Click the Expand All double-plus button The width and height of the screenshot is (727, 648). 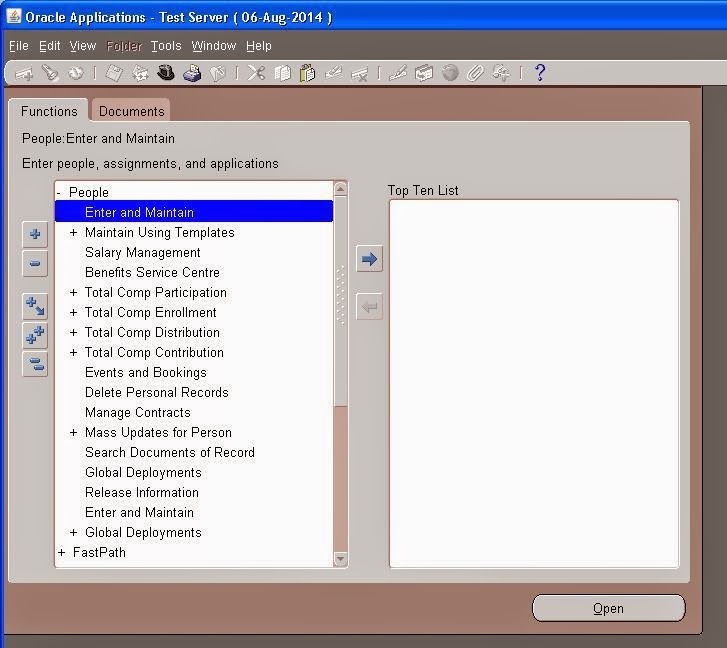click(x=35, y=335)
